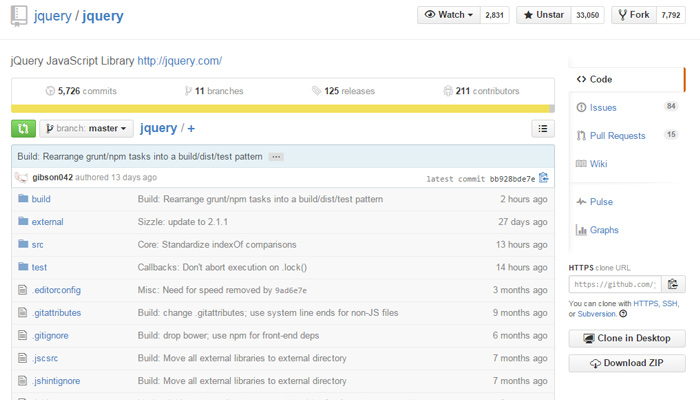Click the Clone in Desktop button
Viewport: 700px width, 400px height.
(627, 338)
